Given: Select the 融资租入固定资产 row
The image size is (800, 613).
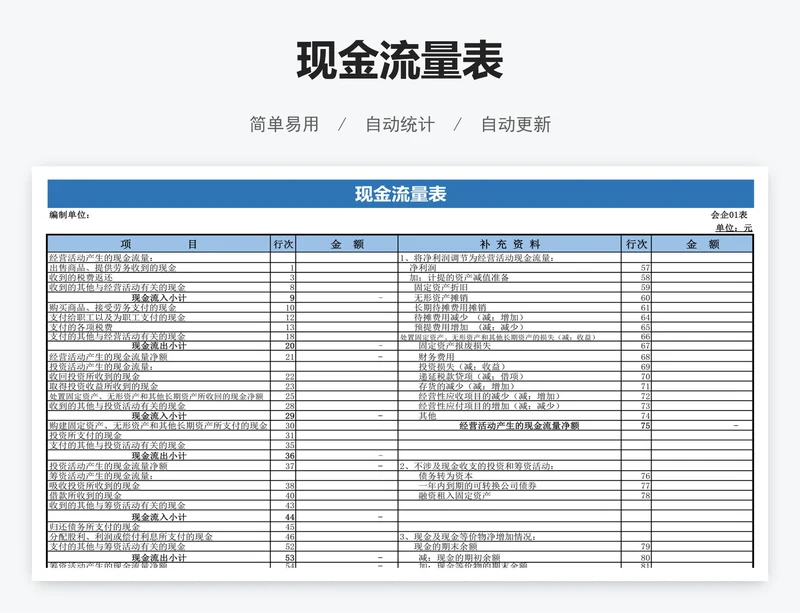Looking at the screenshot, I should (x=455, y=495).
